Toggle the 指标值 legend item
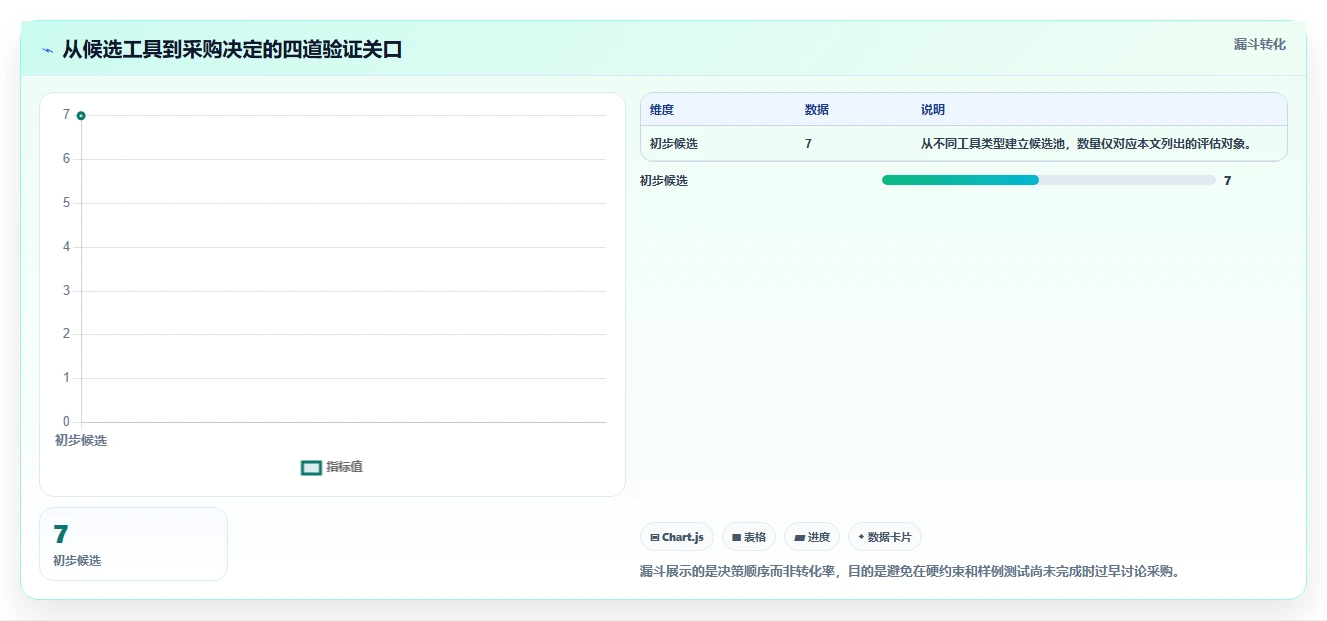This screenshot has width=1327, height=621. coord(332,467)
